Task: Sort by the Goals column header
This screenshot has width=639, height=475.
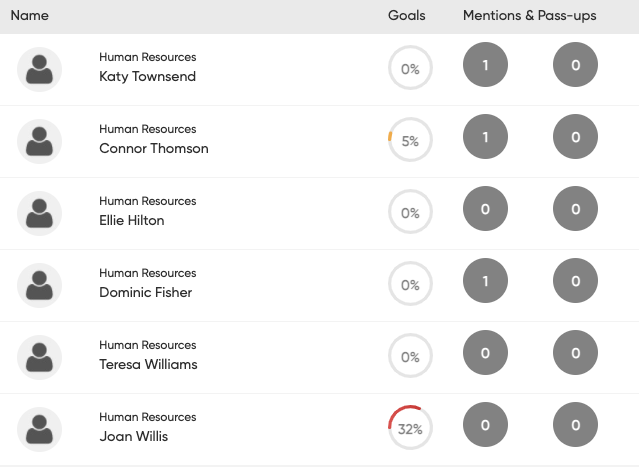Action: click(x=406, y=16)
